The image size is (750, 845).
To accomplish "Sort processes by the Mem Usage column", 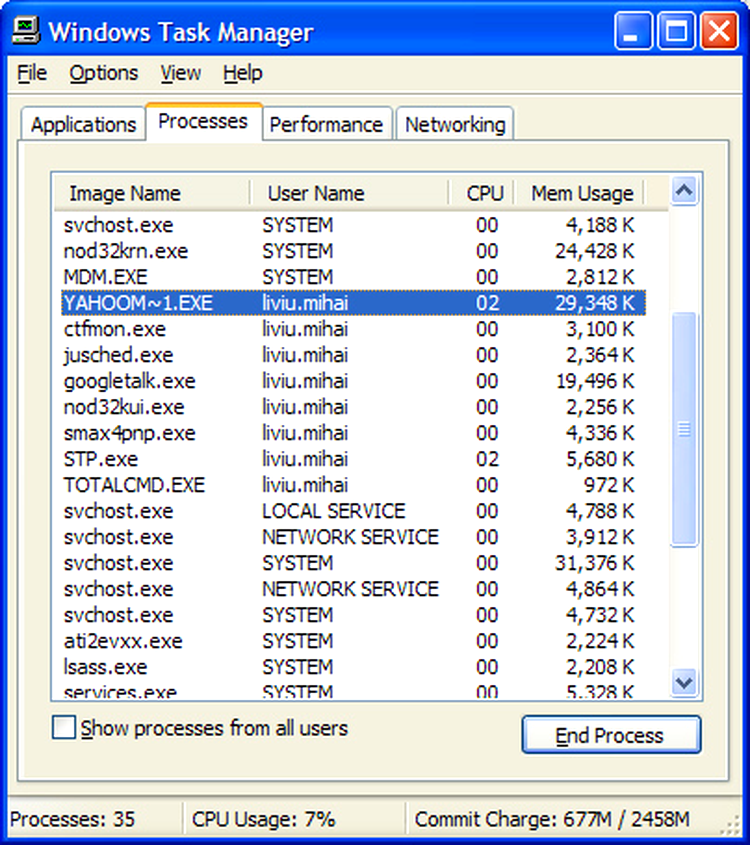I will [580, 193].
